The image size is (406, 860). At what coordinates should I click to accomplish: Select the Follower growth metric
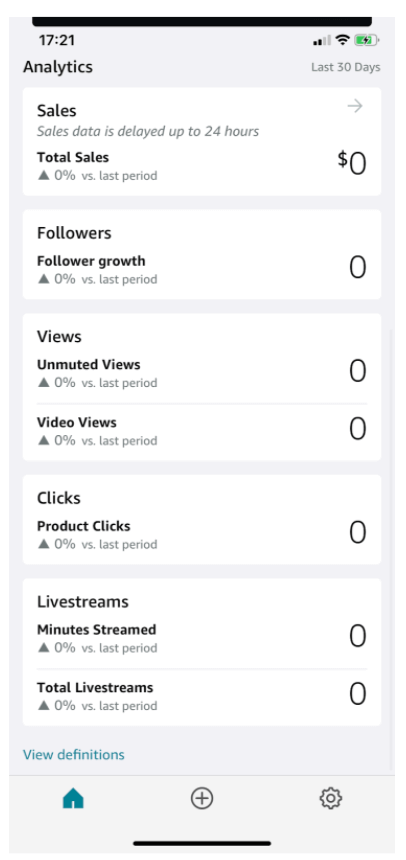point(202,269)
